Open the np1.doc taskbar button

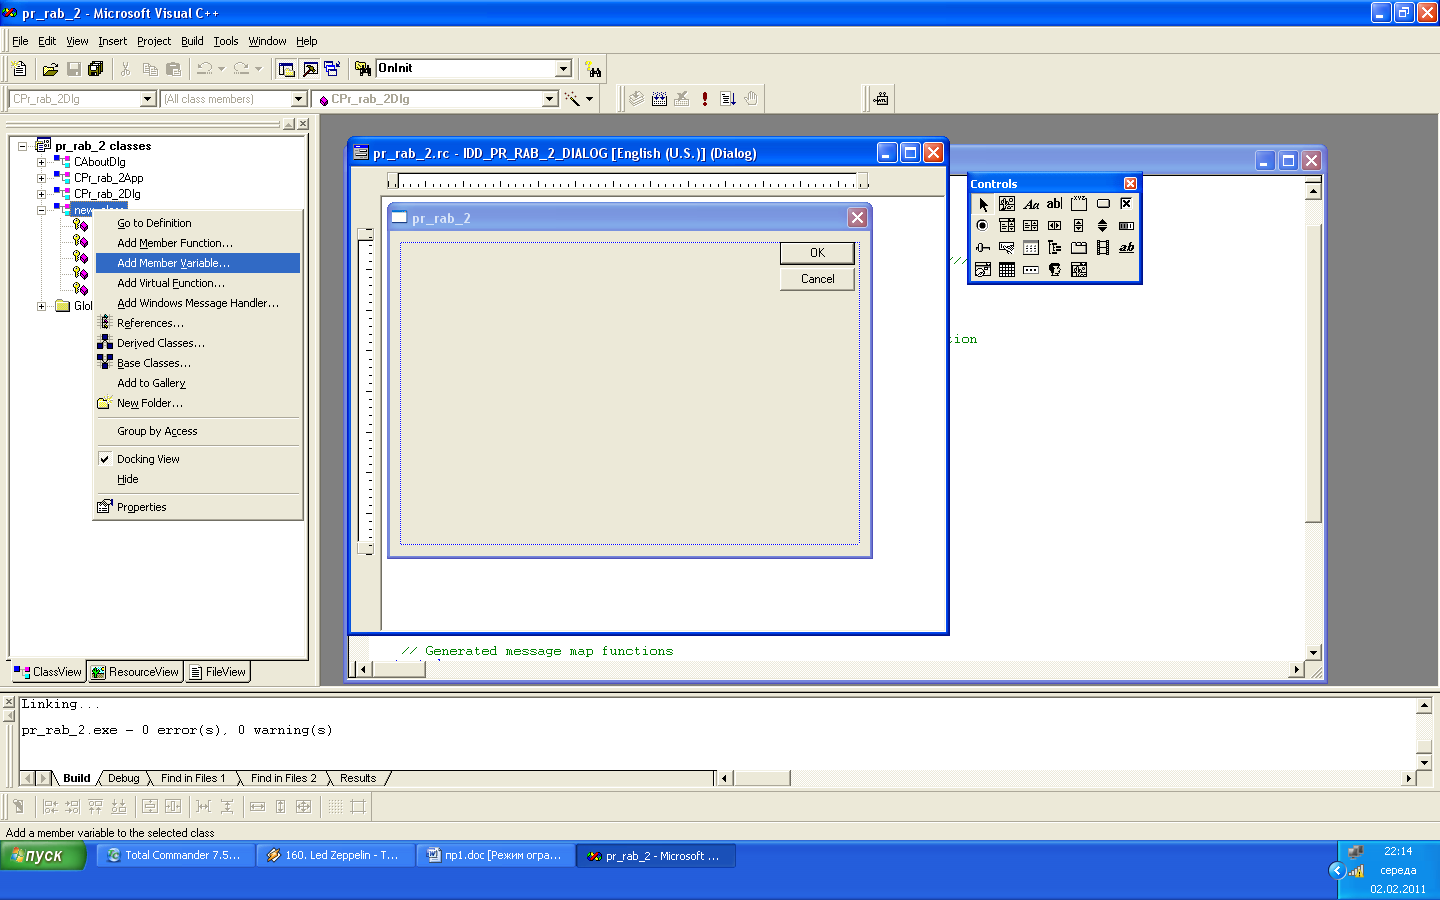click(x=495, y=855)
